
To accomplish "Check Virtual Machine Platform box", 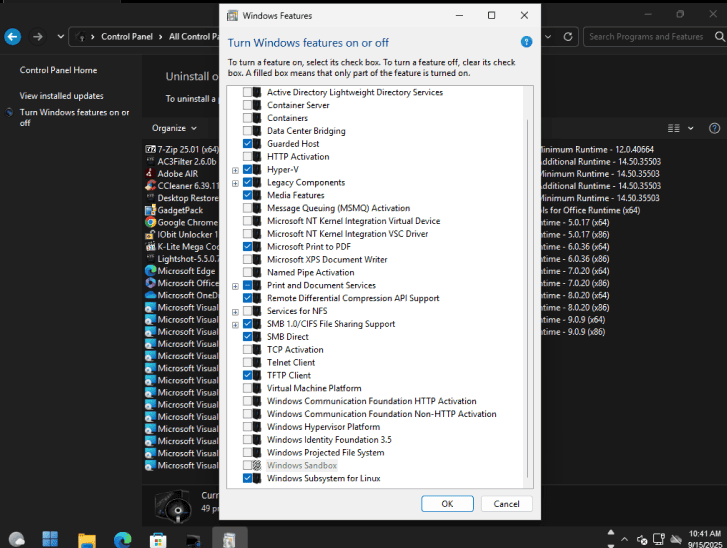I will [x=248, y=388].
